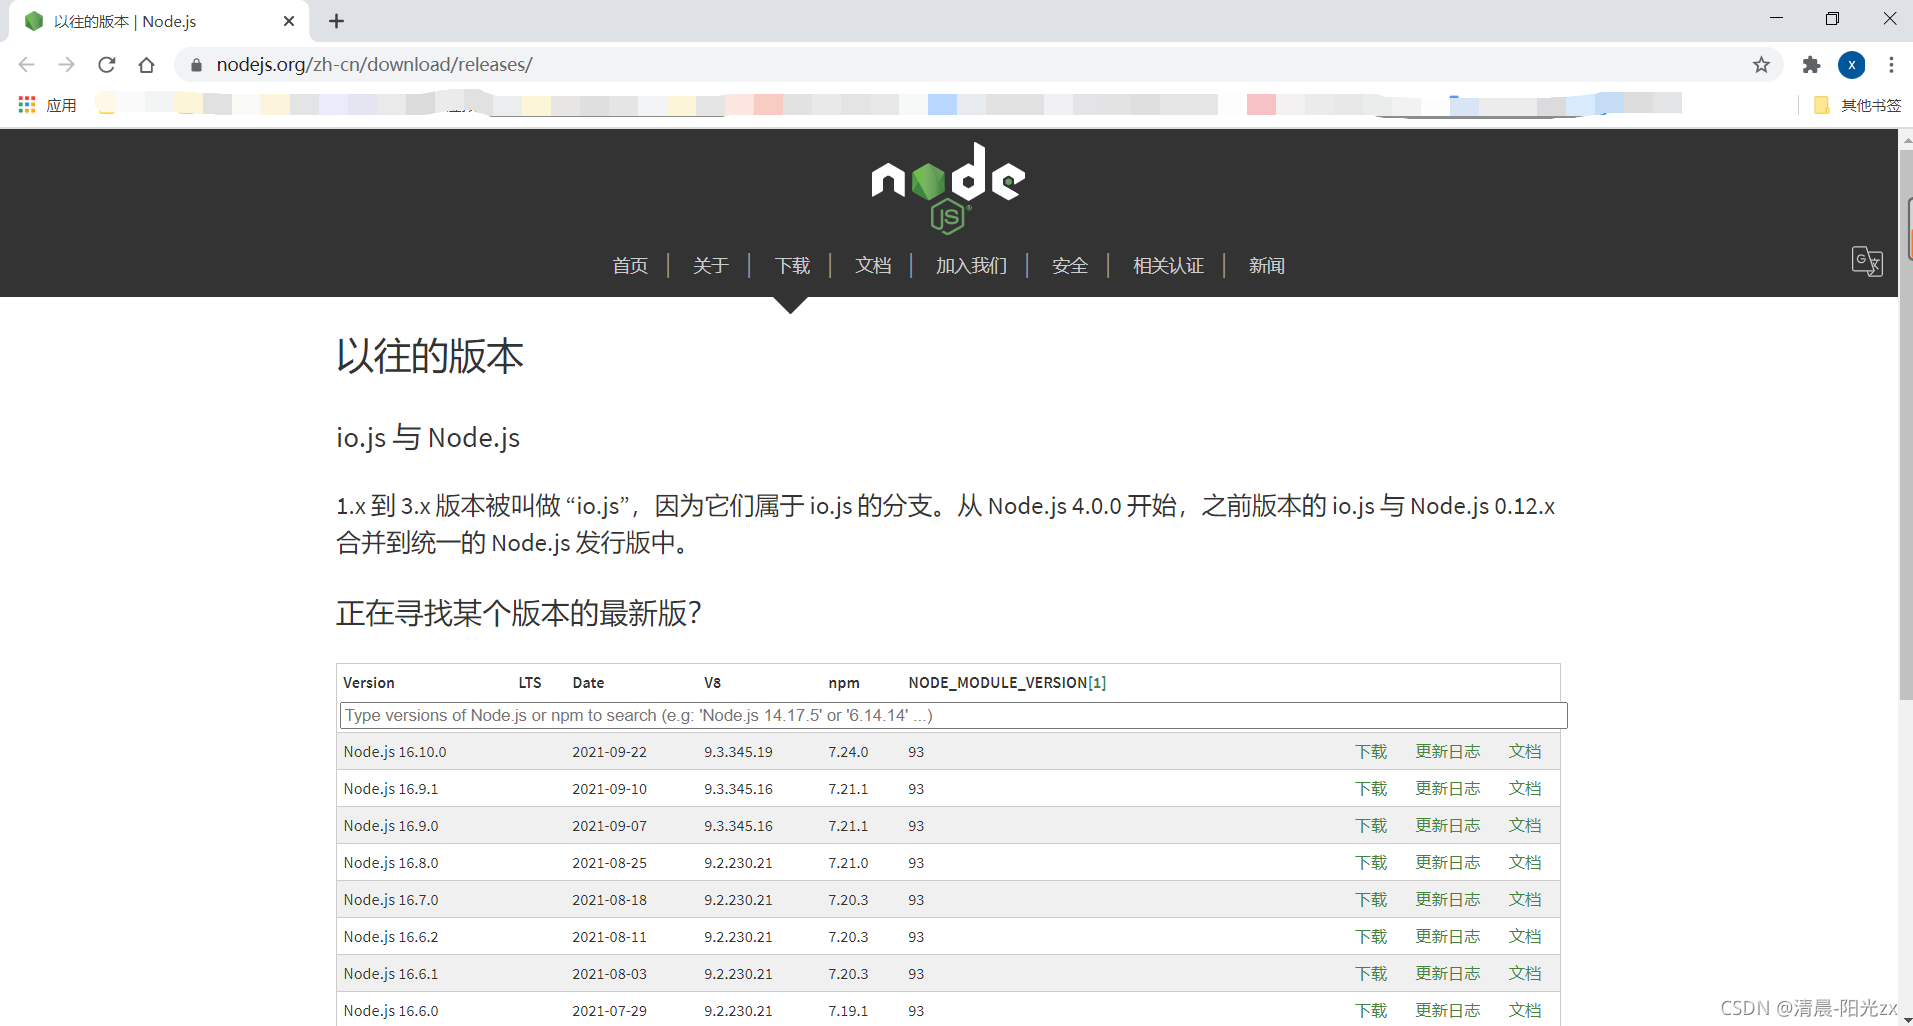Click the npm column header
1913x1026 pixels.
844,683
